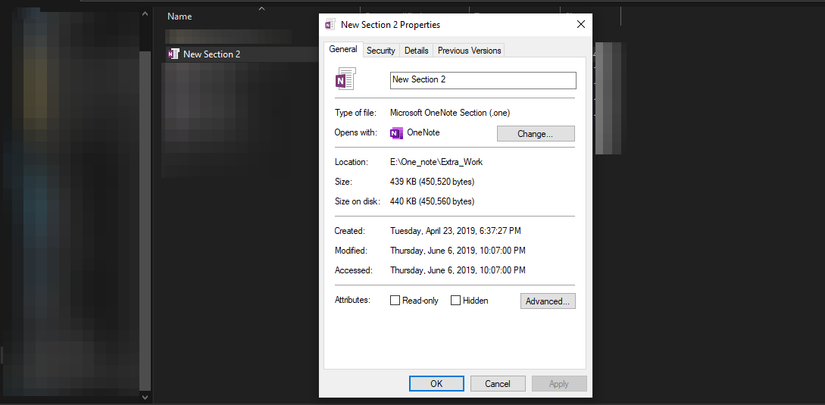Confirm with the OK button
The height and width of the screenshot is (405, 825).
click(x=437, y=383)
